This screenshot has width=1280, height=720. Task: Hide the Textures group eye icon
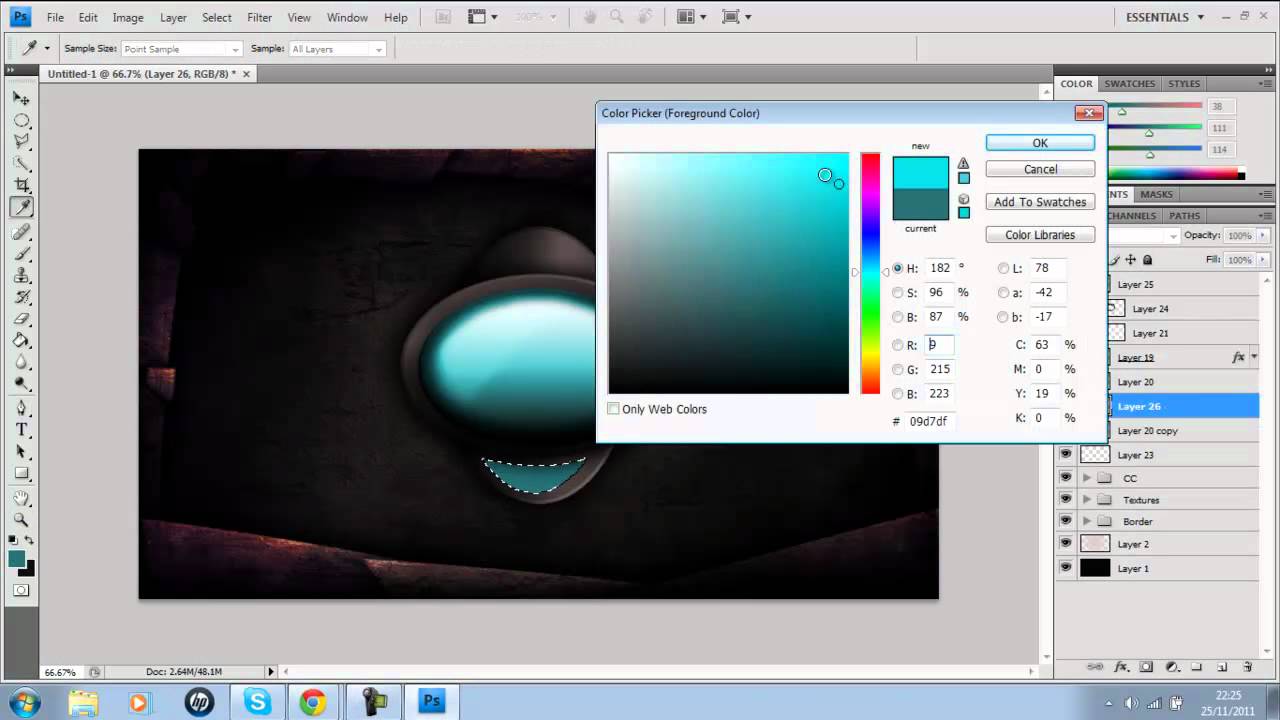1066,499
